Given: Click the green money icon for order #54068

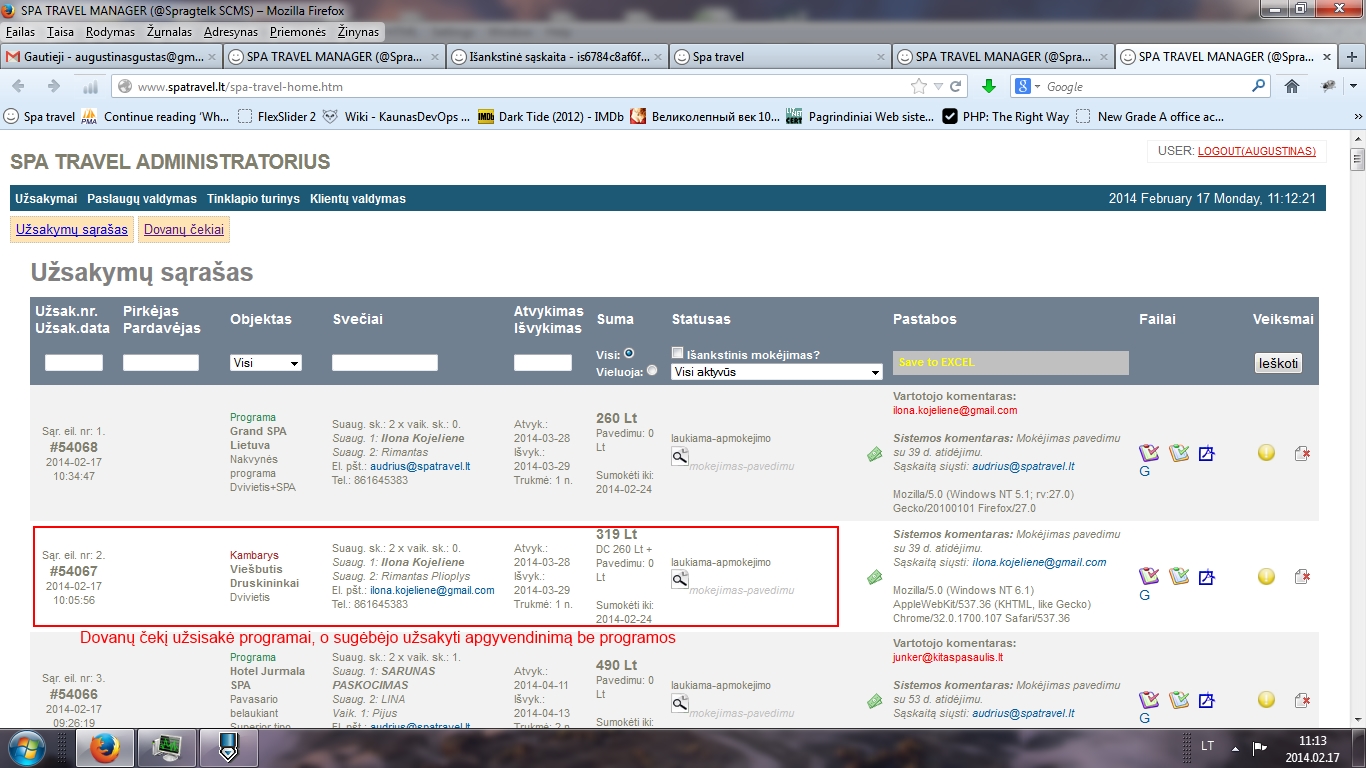Looking at the screenshot, I should pyautogui.click(x=875, y=454).
